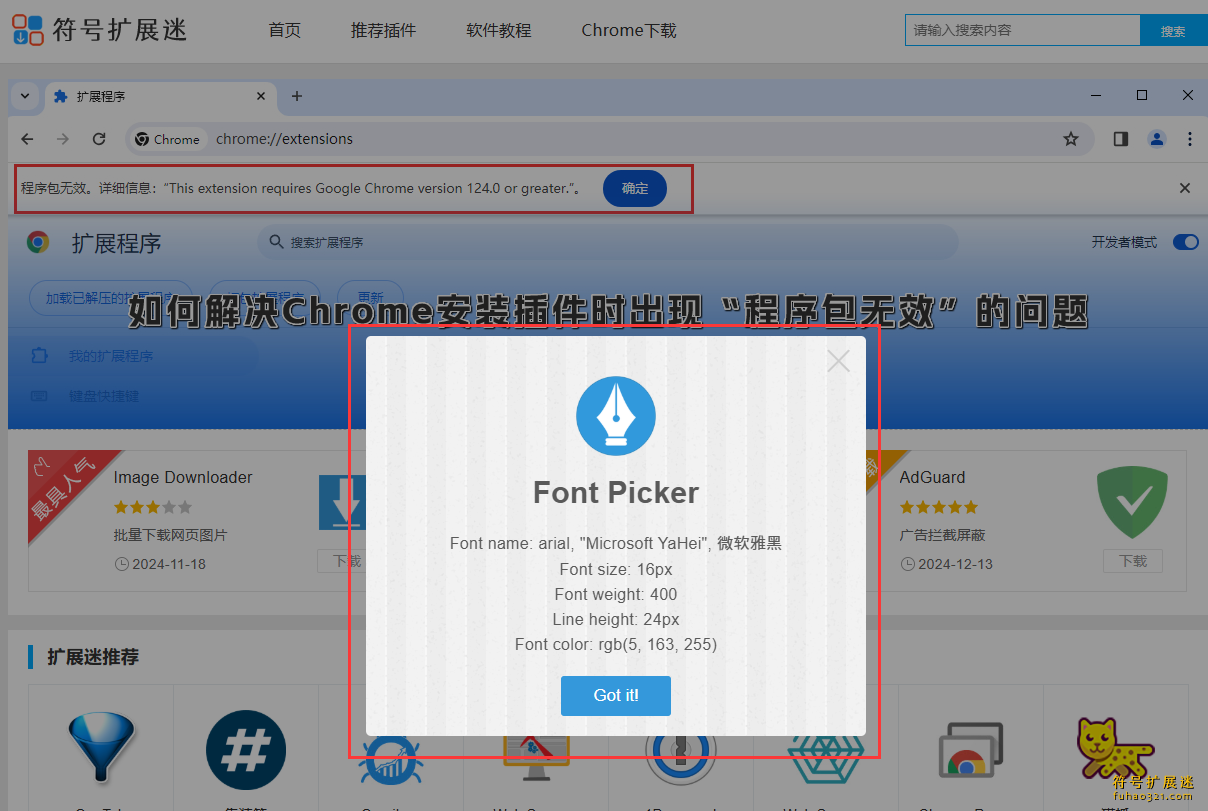1208x811 pixels.
Task: Click Image Downloader's star rating
Action: [x=152, y=507]
